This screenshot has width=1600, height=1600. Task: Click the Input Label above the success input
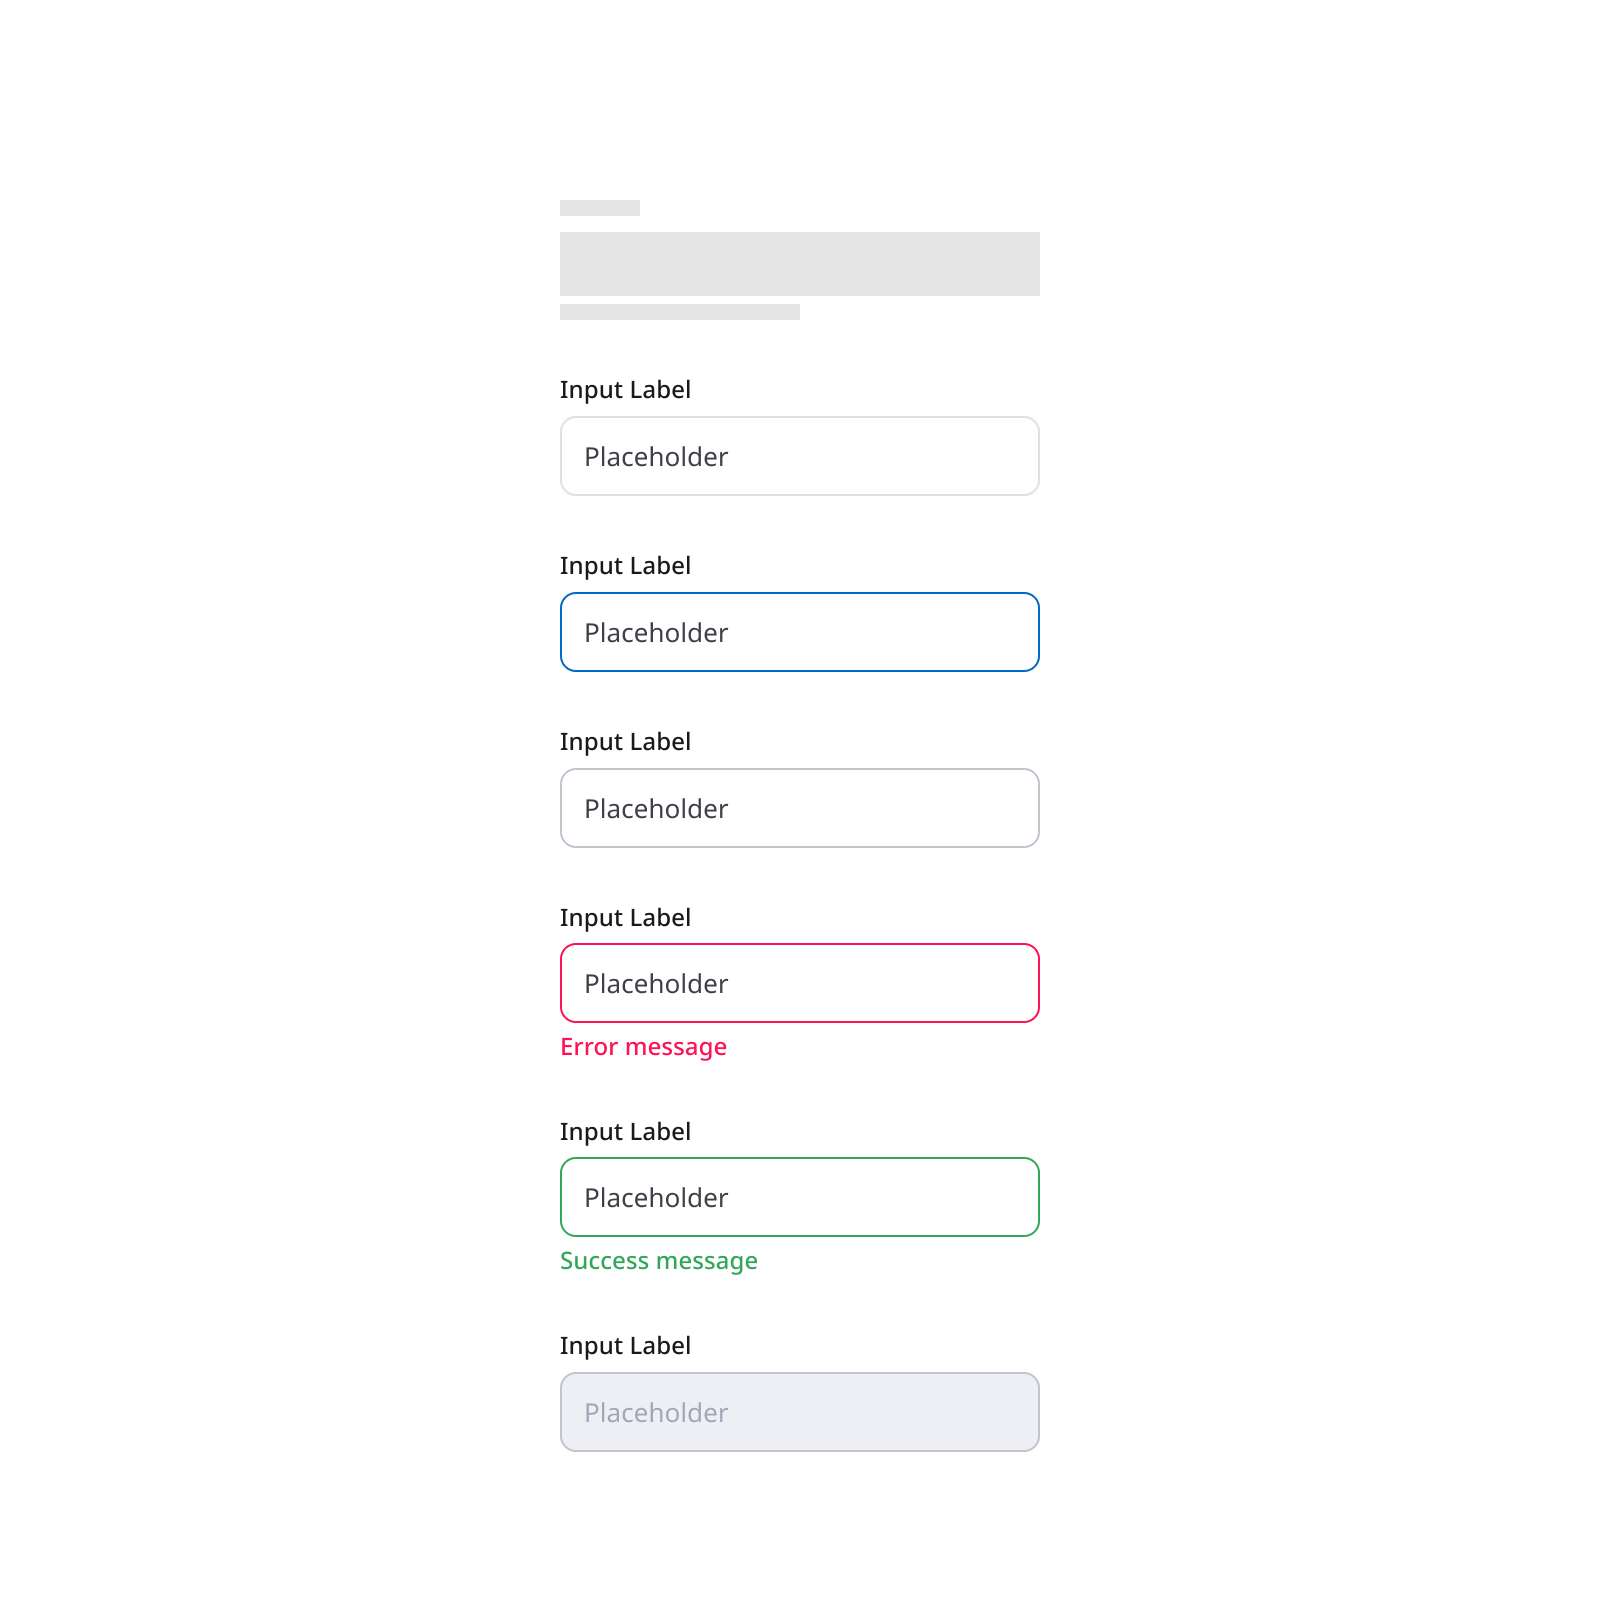click(625, 1131)
